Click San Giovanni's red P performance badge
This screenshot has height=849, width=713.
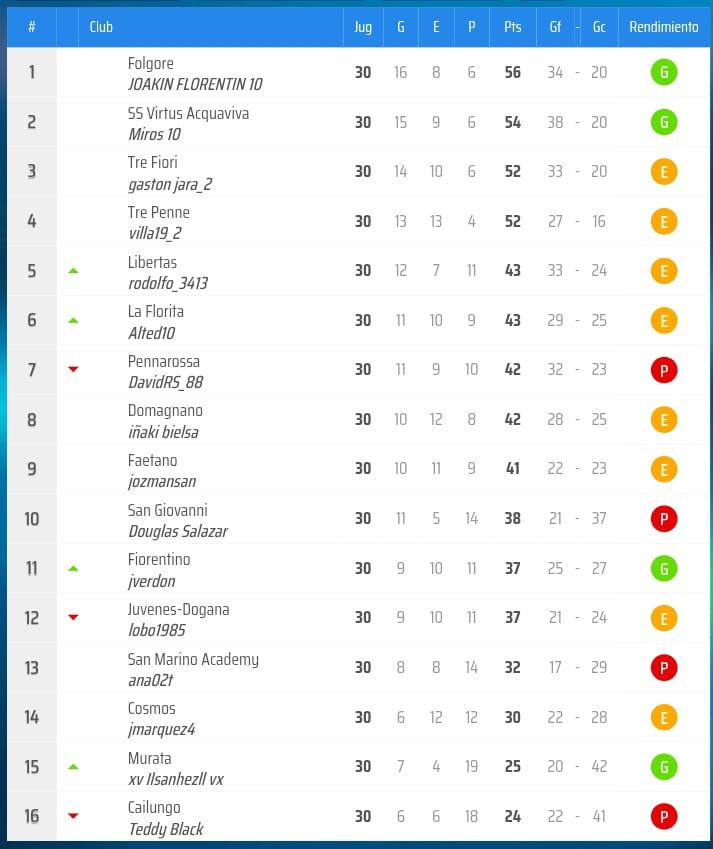point(663,519)
